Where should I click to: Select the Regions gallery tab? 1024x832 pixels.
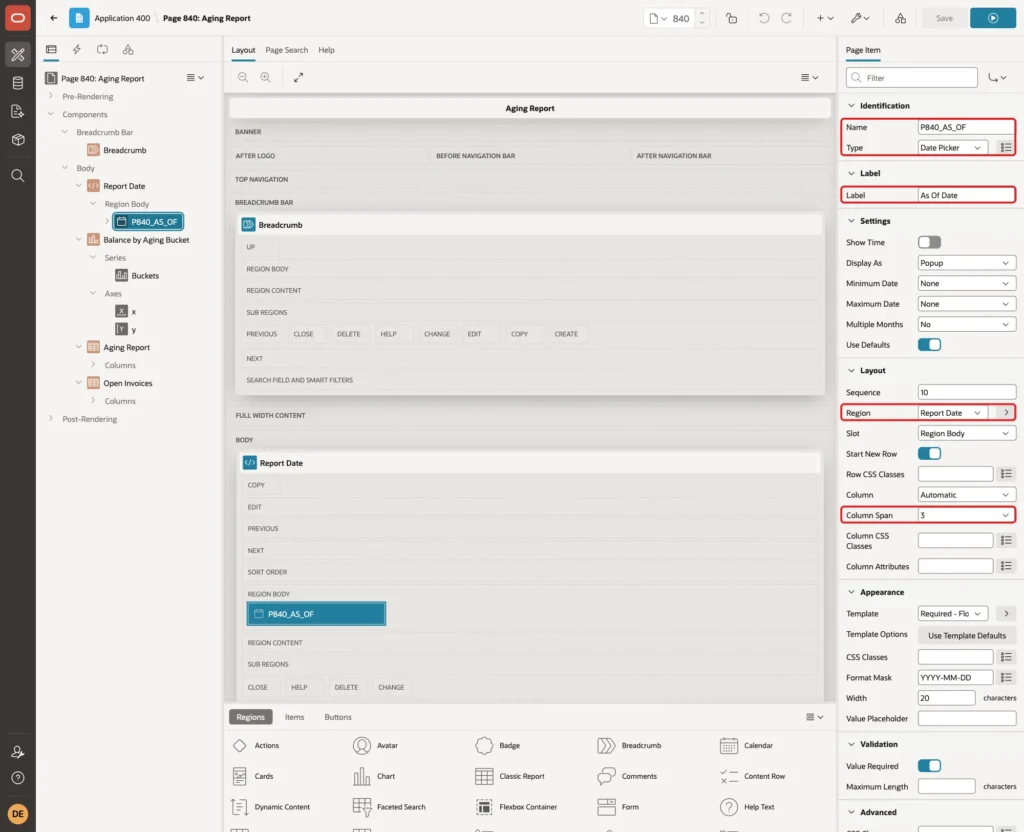click(x=251, y=717)
